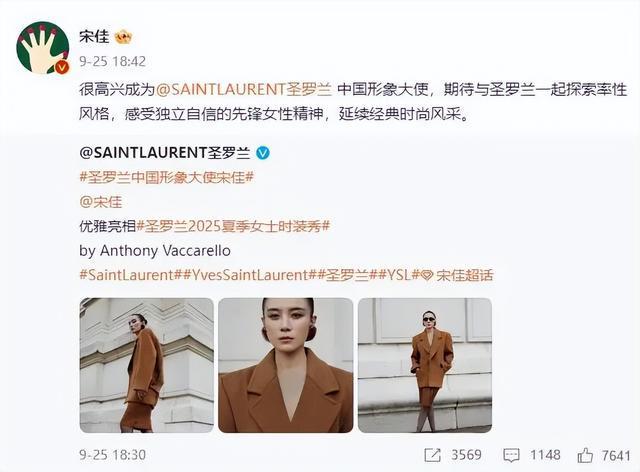The image size is (640, 472).
Task: View first photo of side-profile brown coat
Action: pyautogui.click(x=147, y=365)
